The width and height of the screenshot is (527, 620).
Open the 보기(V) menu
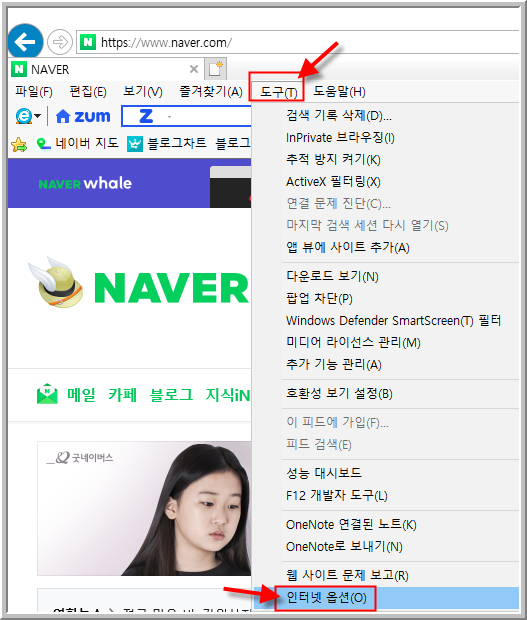point(143,92)
